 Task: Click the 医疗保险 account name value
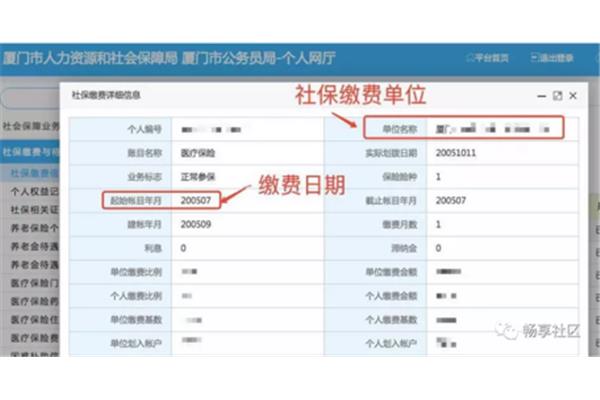(198, 153)
